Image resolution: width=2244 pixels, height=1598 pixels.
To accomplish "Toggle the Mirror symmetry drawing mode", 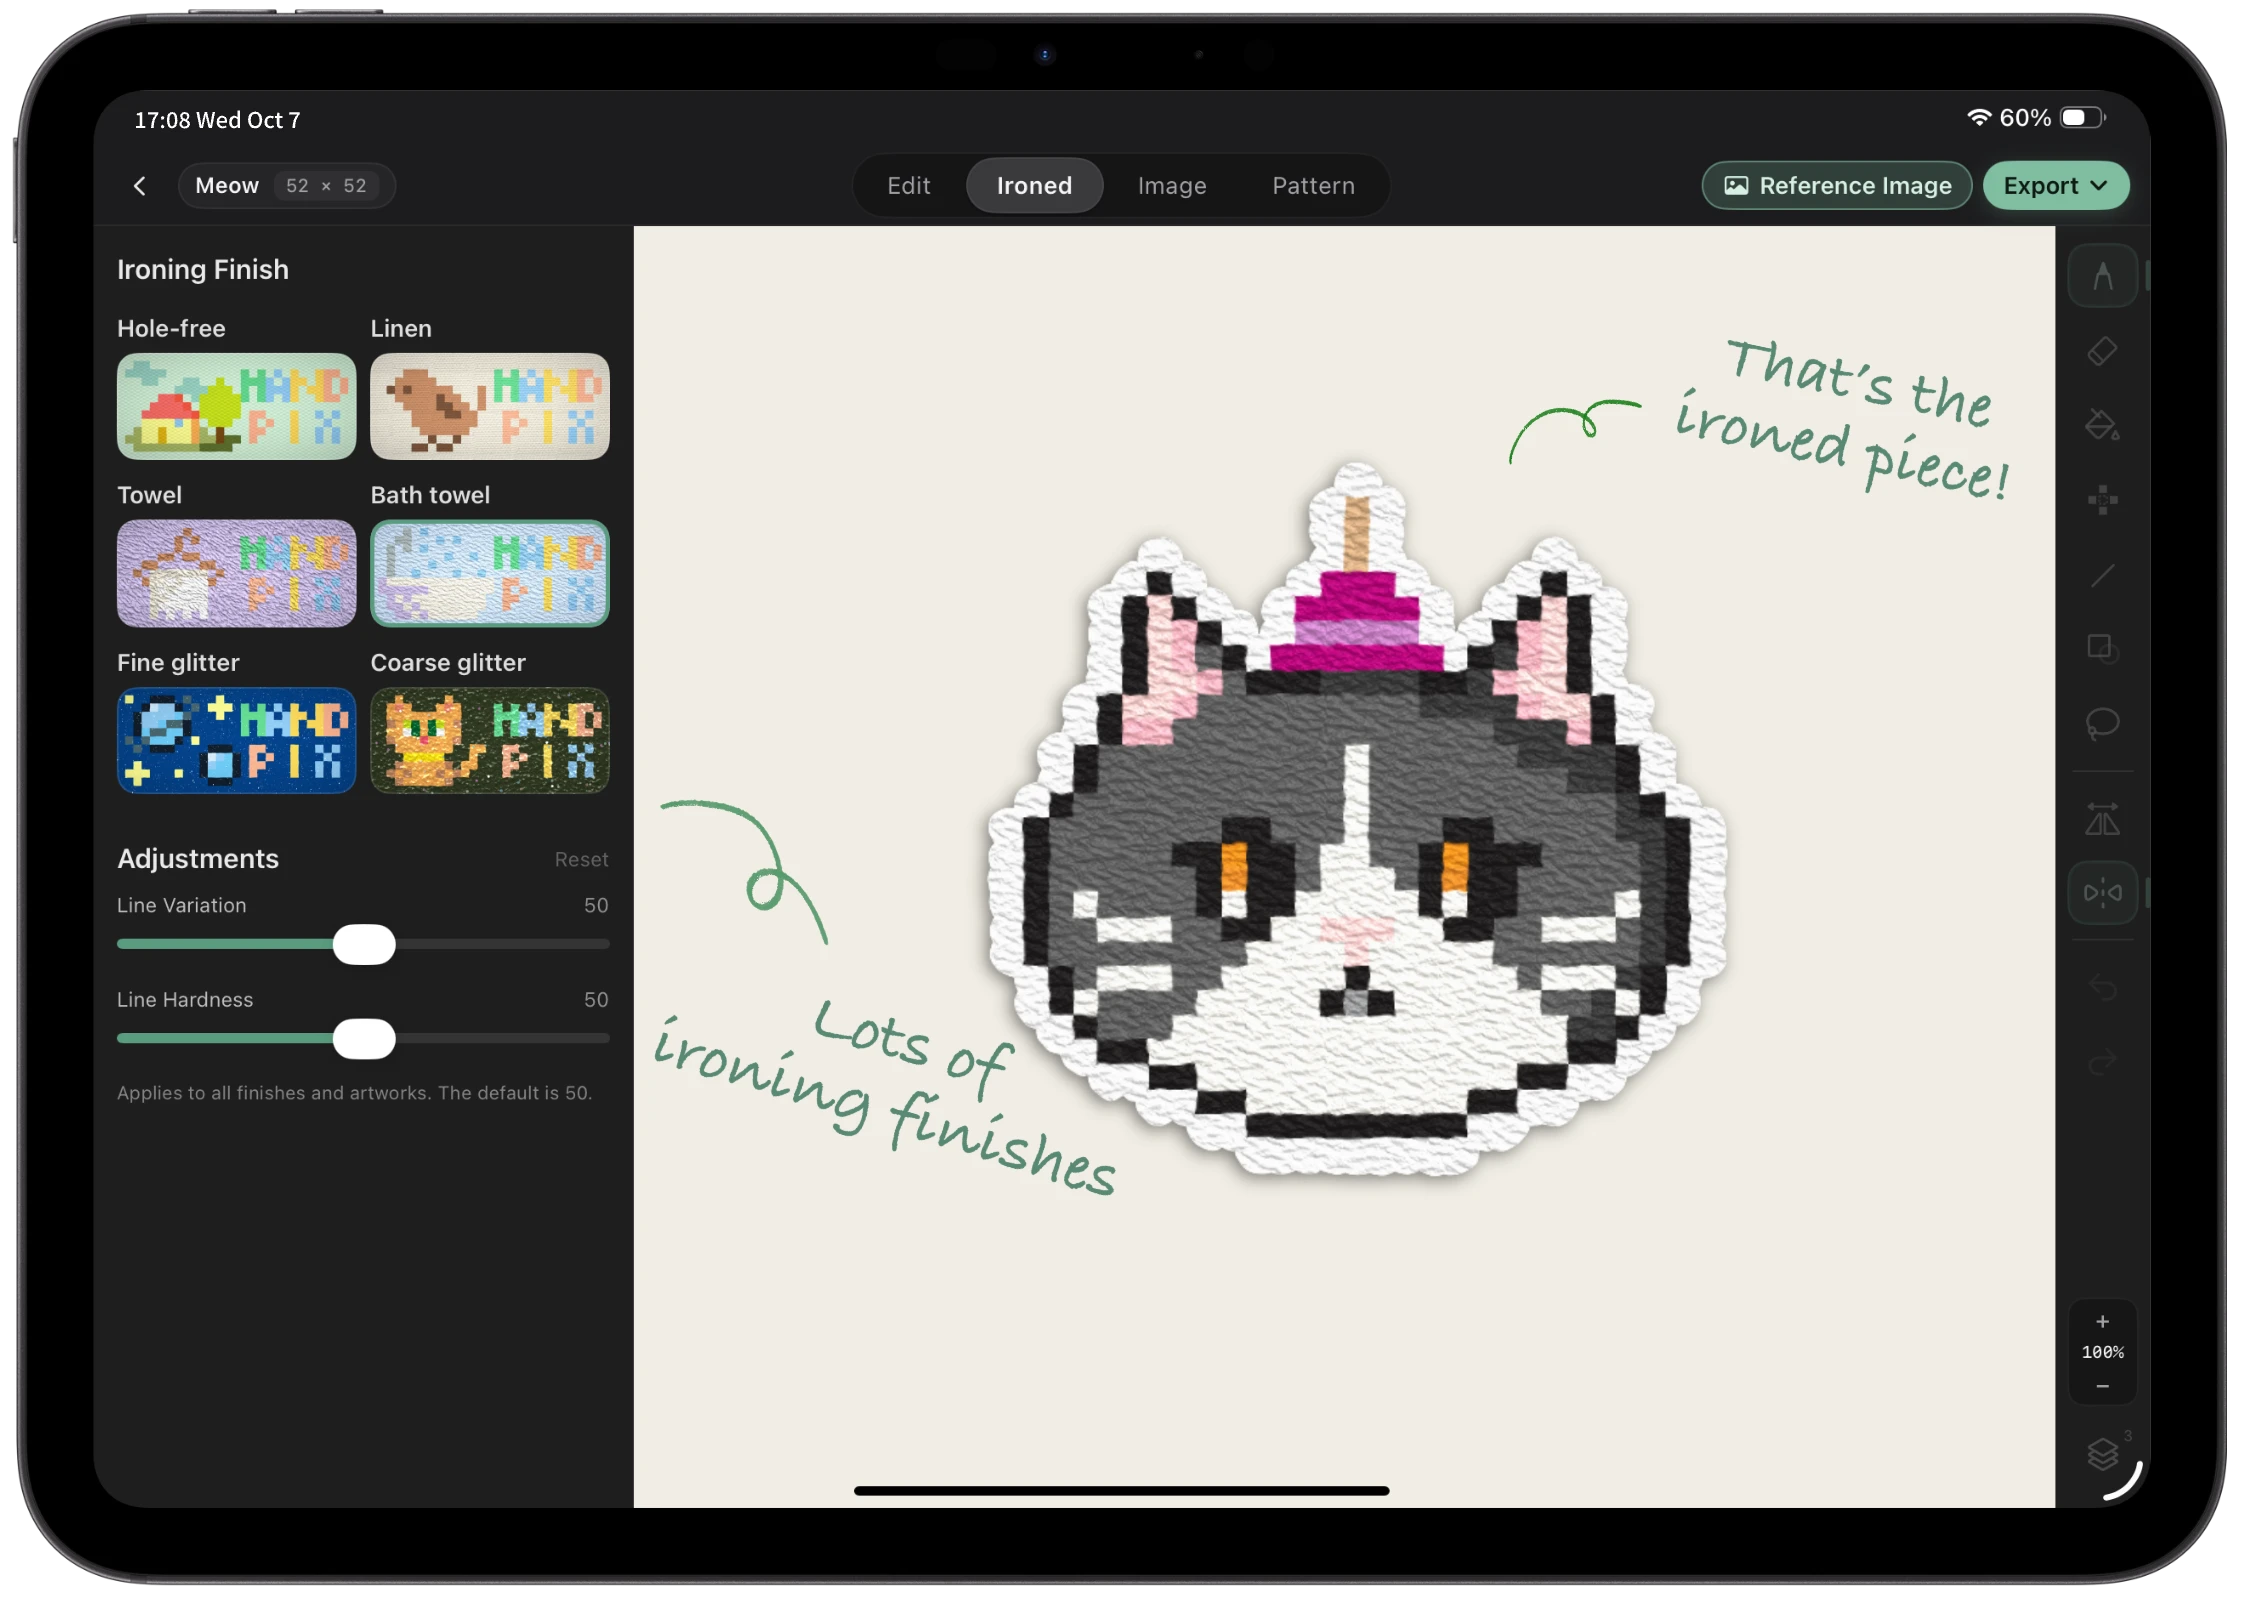I will tap(2102, 892).
